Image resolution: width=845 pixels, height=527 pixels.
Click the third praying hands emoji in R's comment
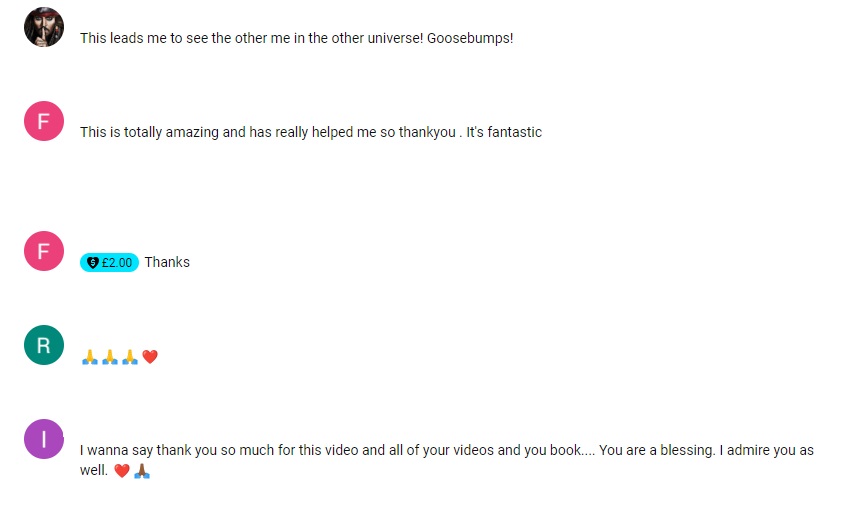129,357
